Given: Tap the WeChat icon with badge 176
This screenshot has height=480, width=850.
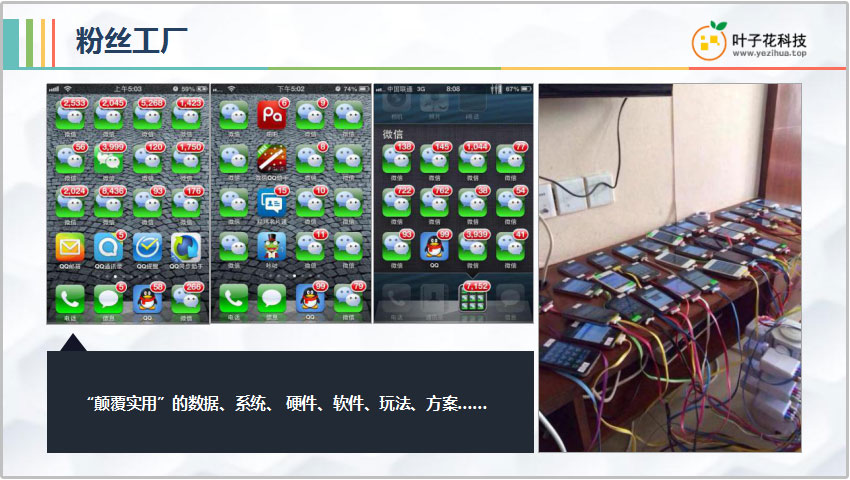Looking at the screenshot, I should coord(186,203).
